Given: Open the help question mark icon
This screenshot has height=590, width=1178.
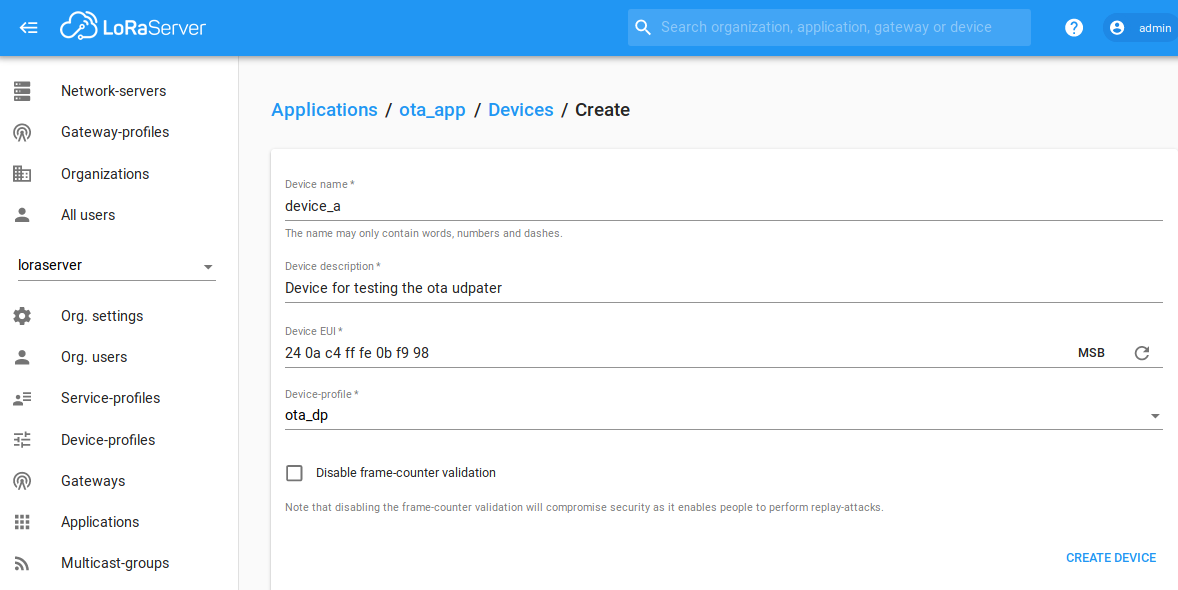Looking at the screenshot, I should pyautogui.click(x=1073, y=27).
